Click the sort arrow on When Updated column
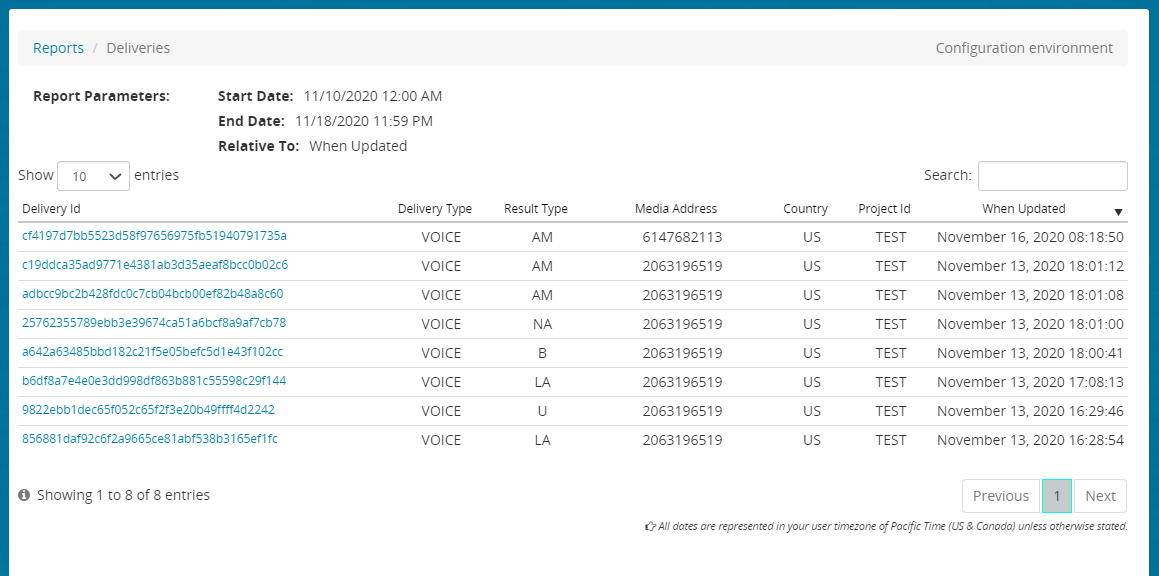 pyautogui.click(x=1118, y=212)
